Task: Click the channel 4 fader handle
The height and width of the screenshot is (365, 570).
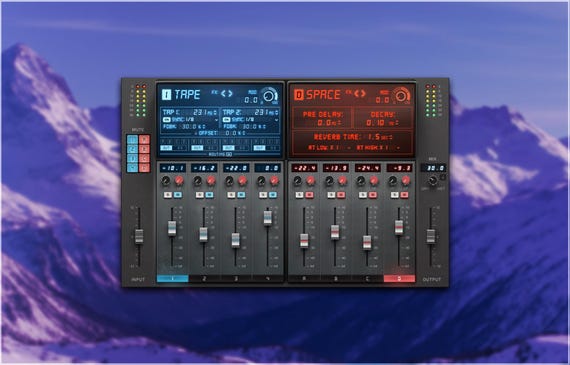Action: point(268,218)
